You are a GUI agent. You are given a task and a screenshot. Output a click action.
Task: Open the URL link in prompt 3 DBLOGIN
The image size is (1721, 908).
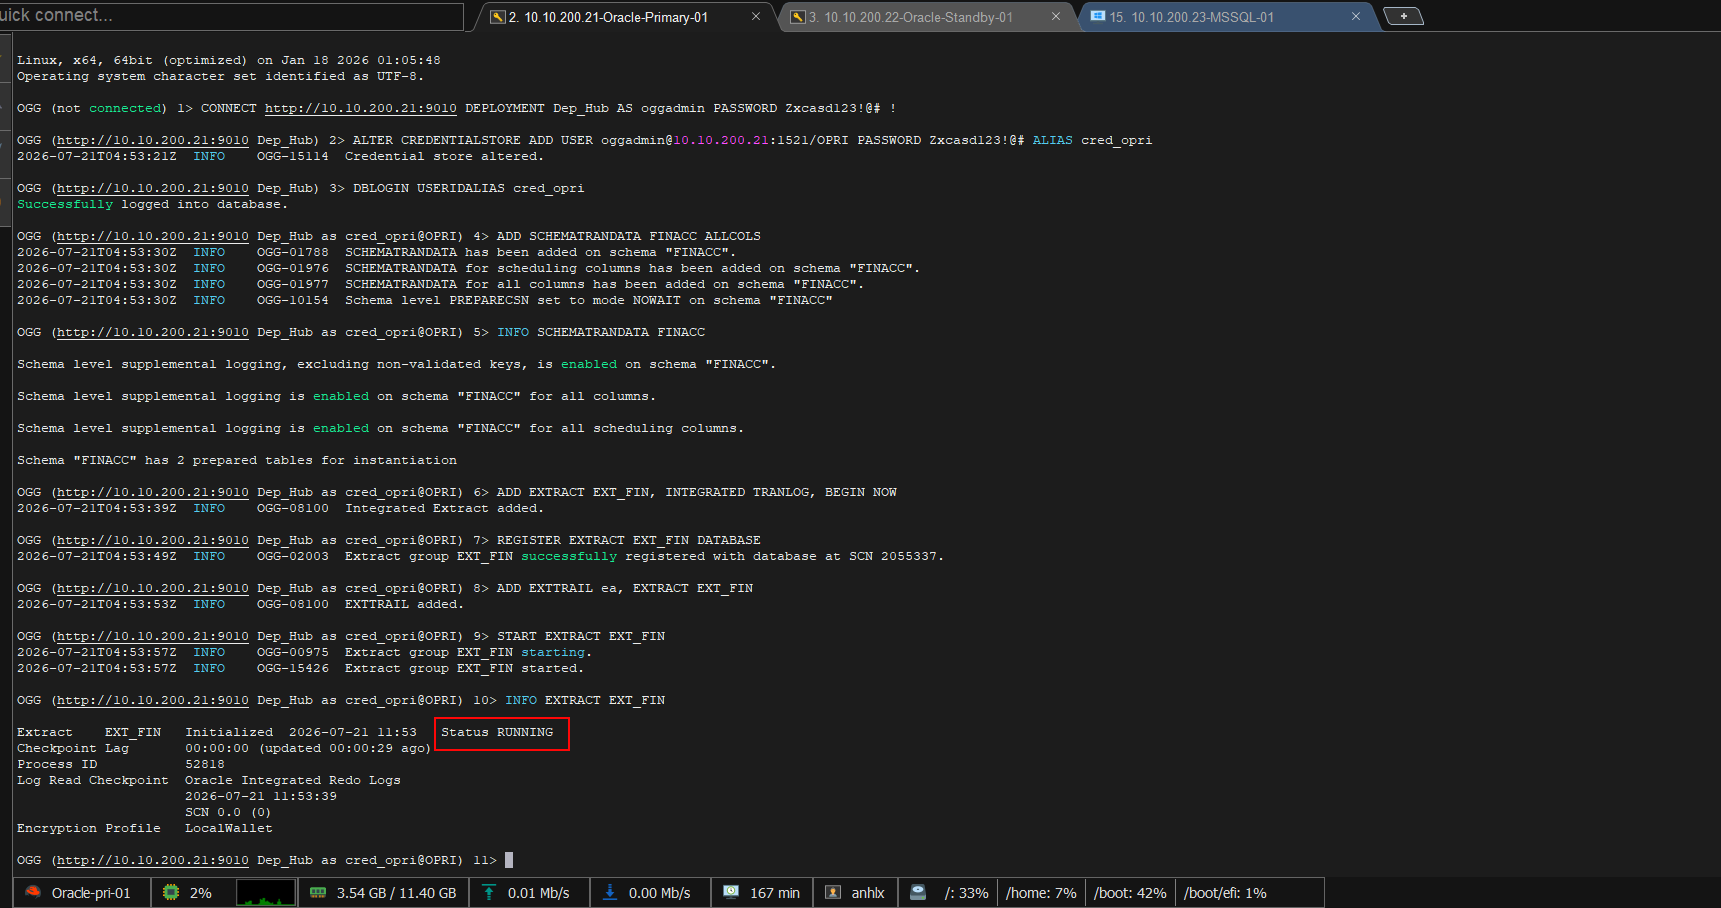pyautogui.click(x=152, y=188)
